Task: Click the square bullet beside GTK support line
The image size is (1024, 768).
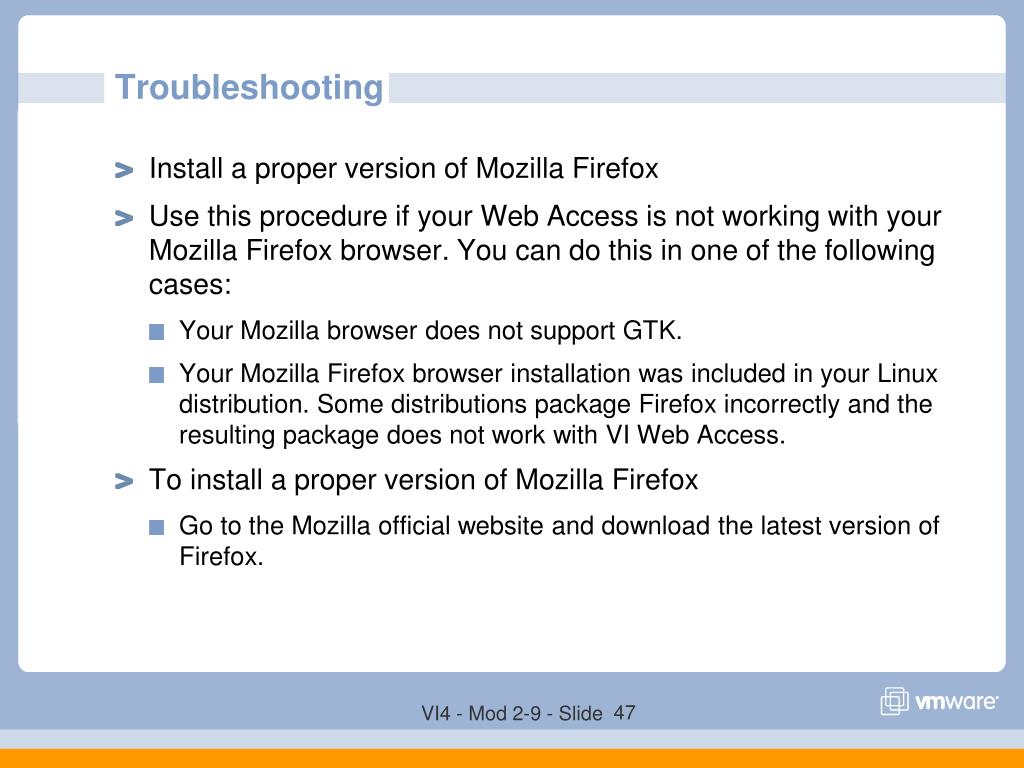Action: [156, 332]
